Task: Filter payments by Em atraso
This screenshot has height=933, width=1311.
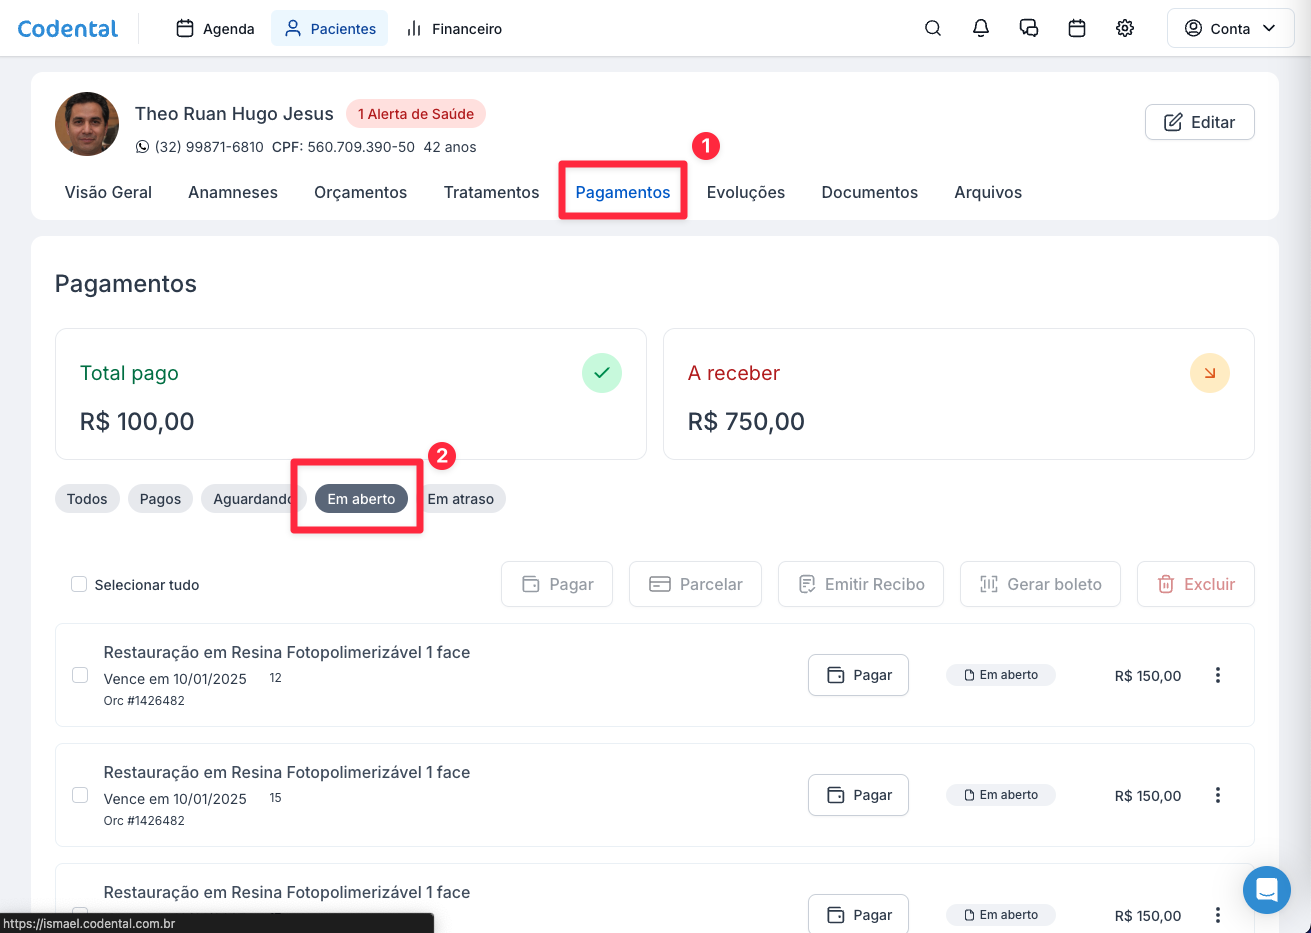Action: point(462,499)
